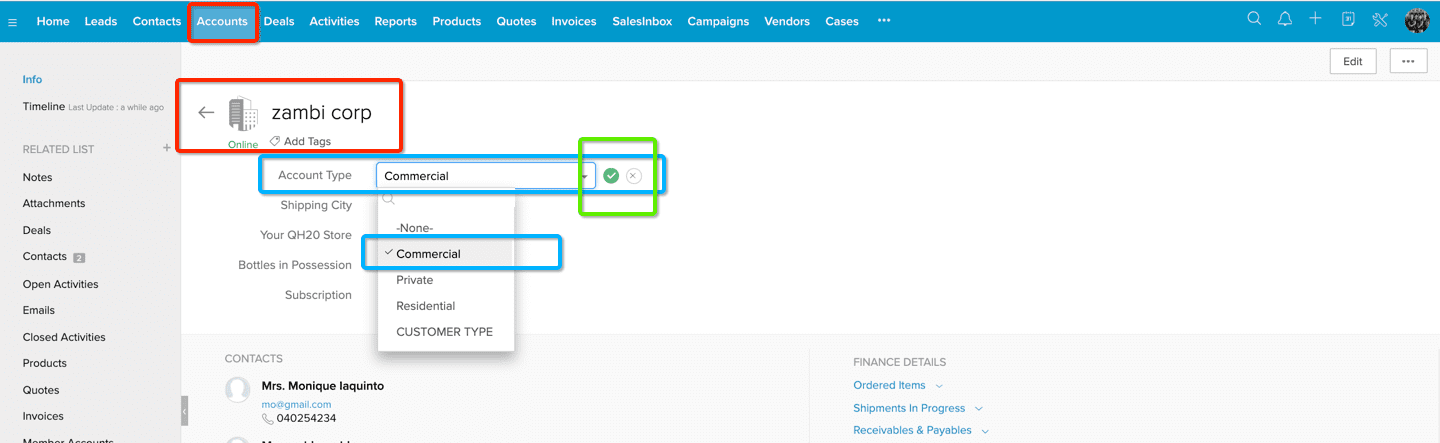The image size is (1440, 443).
Task: Open Quotes tab in navbar
Action: click(516, 21)
